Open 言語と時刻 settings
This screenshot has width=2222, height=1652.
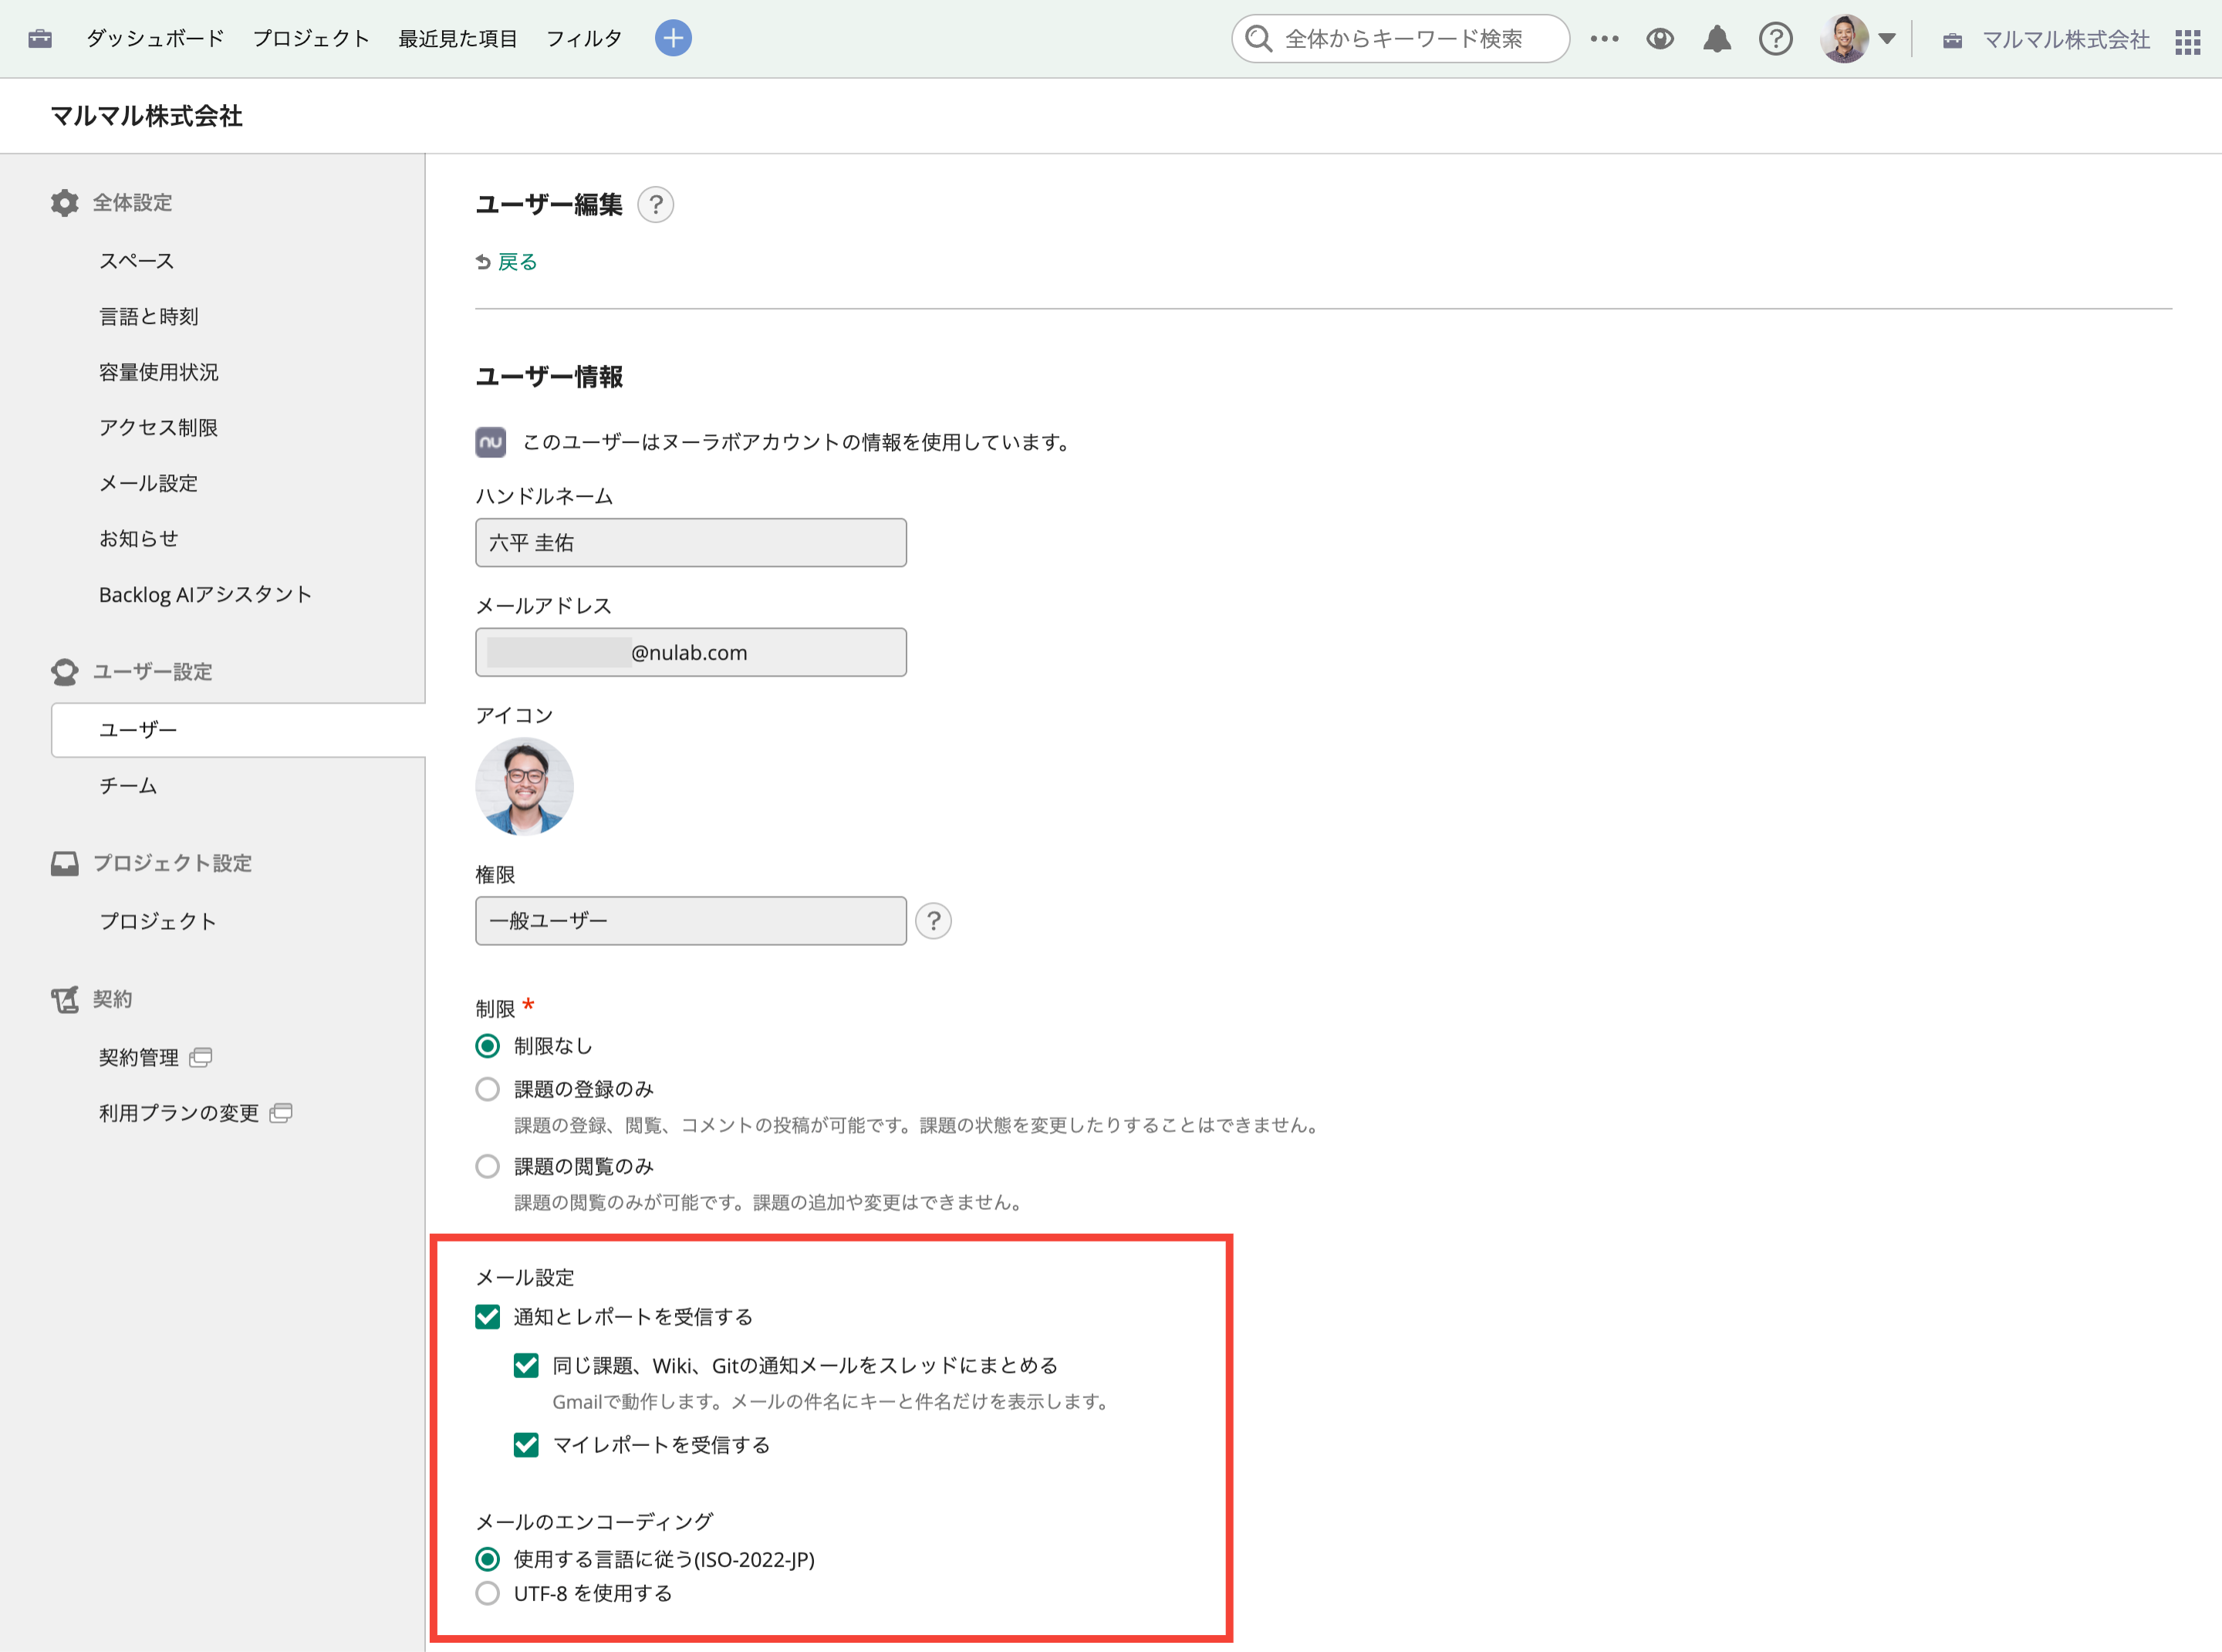click(149, 317)
